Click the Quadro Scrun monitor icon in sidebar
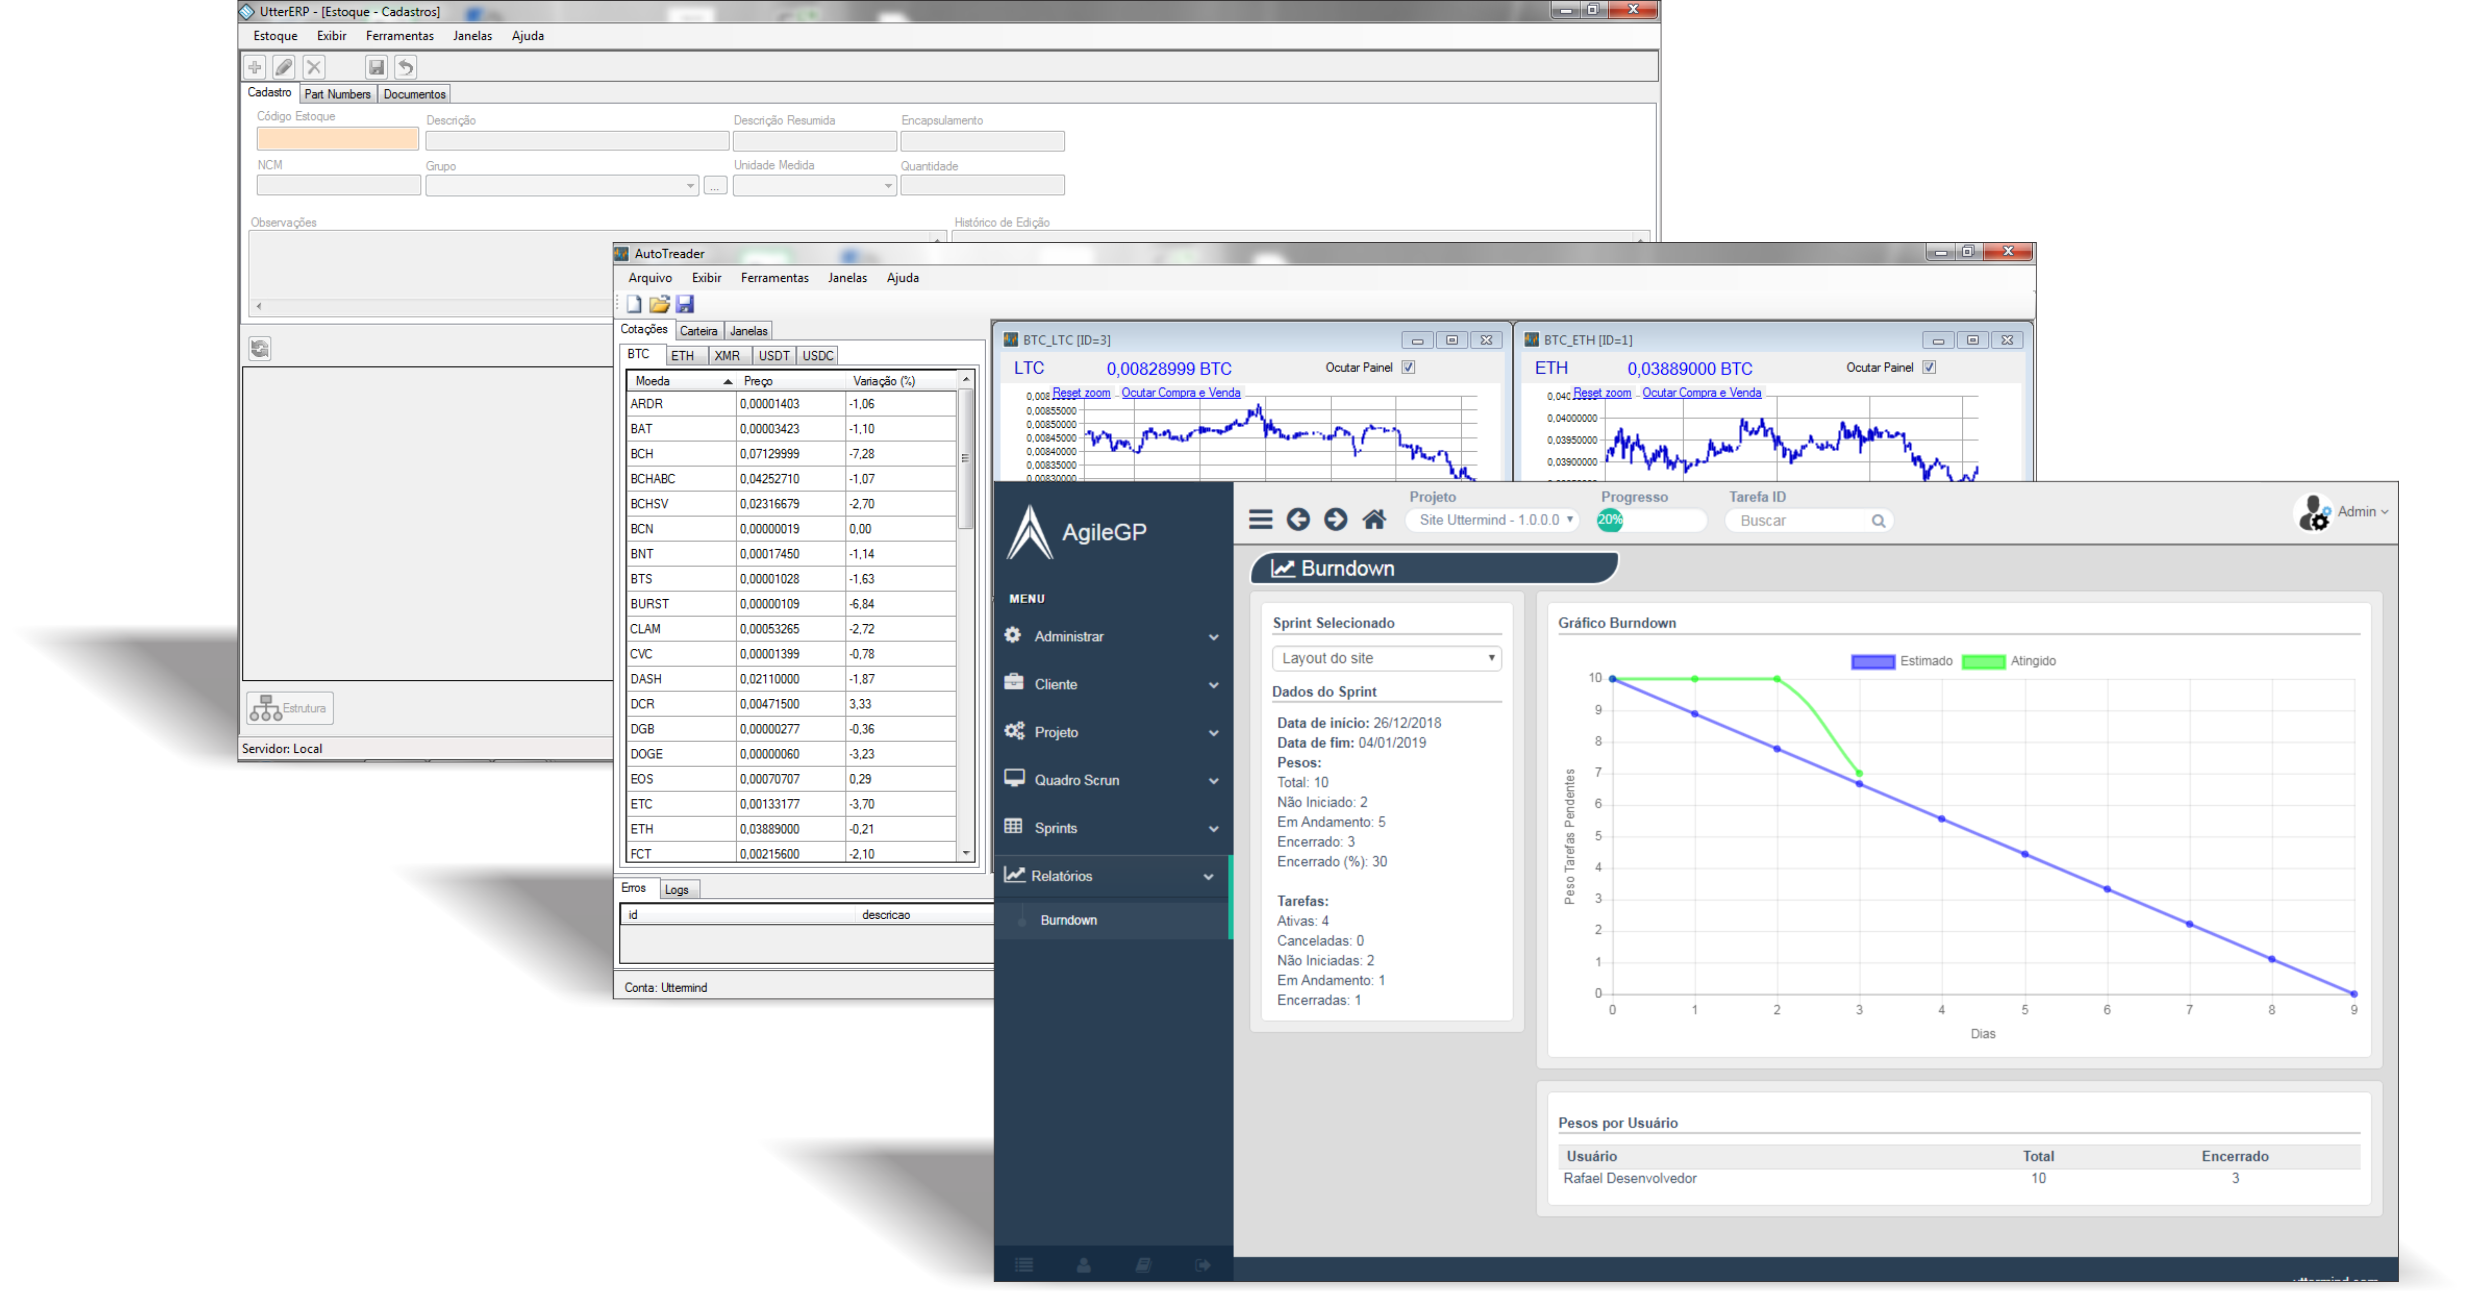This screenshot has width=2472, height=1292. [1014, 778]
